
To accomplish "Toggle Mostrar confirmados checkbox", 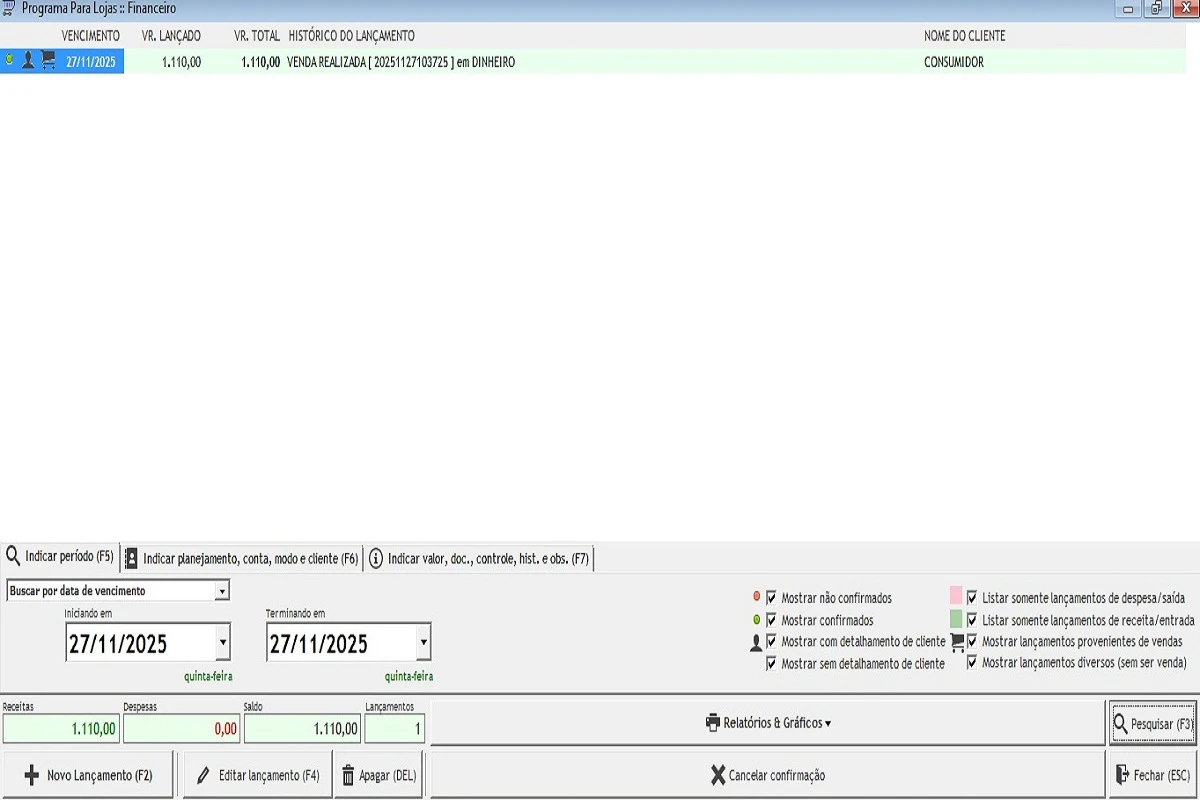I will click(x=771, y=620).
